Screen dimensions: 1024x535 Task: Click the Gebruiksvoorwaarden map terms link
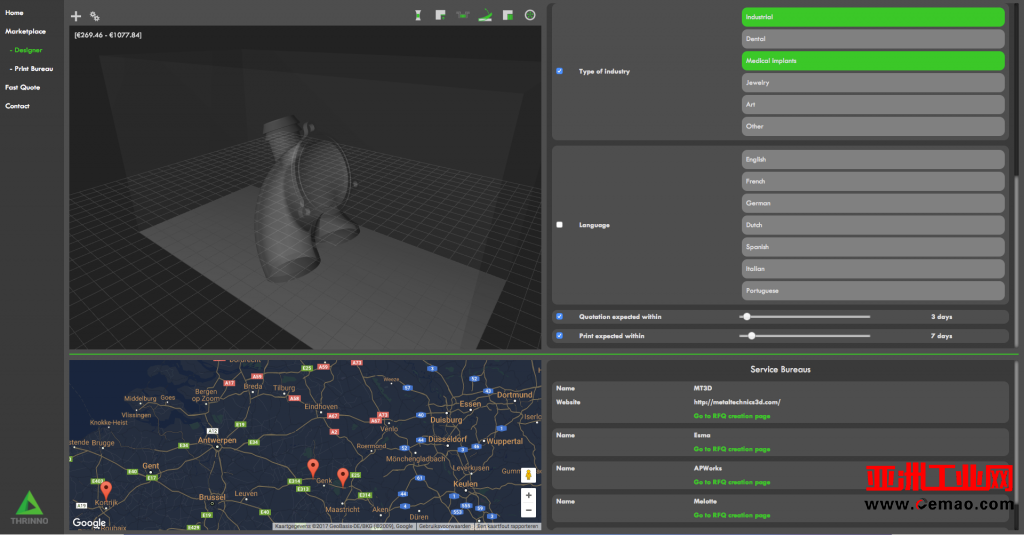click(445, 526)
